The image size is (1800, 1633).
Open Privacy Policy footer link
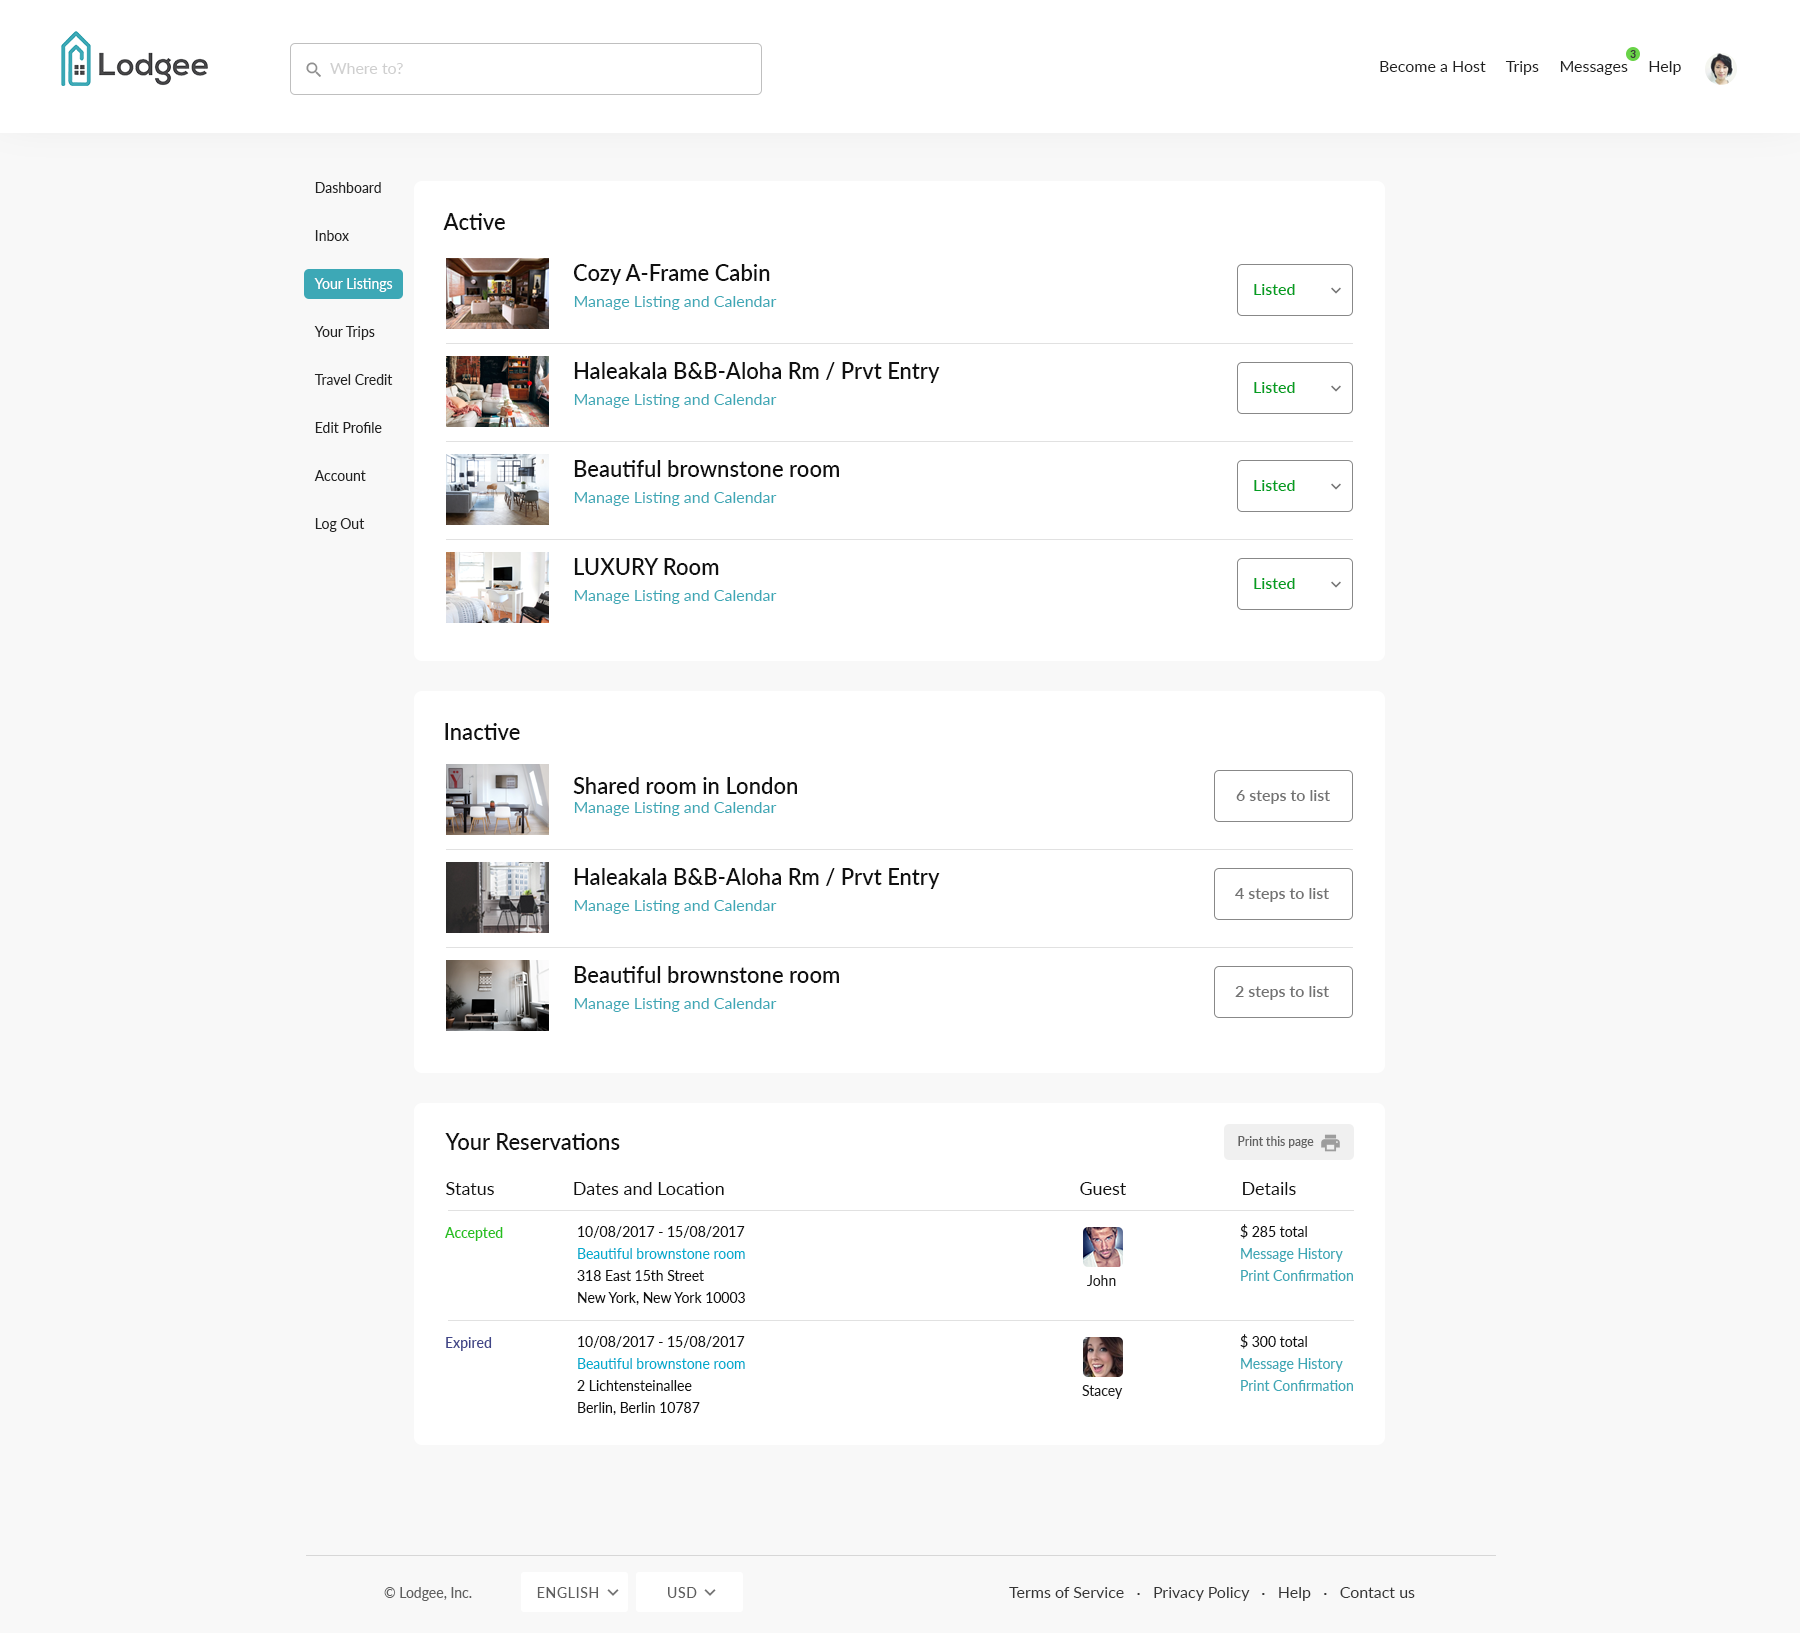coord(1201,1593)
